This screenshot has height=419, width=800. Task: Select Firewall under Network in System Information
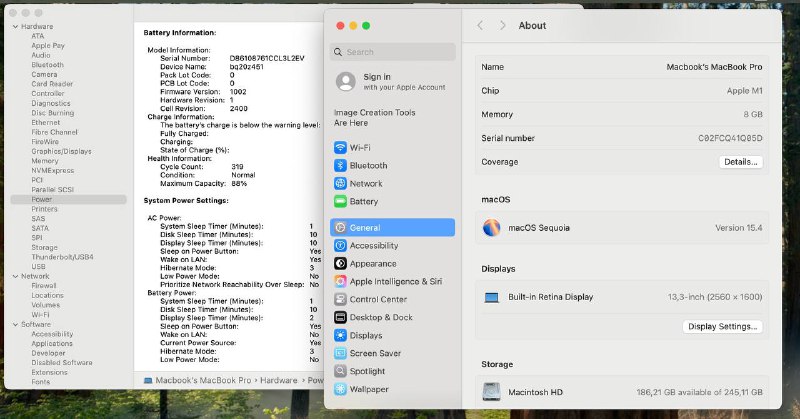[x=44, y=286]
